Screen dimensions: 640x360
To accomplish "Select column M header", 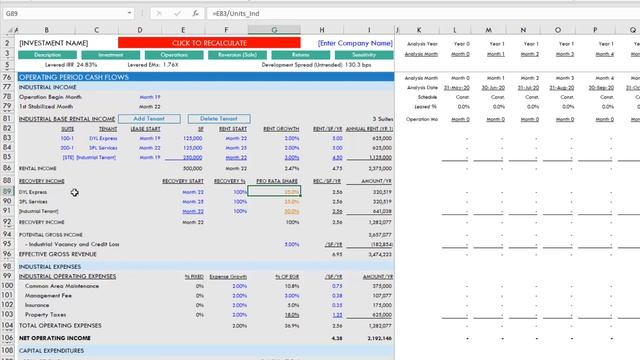I will pyautogui.click(x=489, y=30).
